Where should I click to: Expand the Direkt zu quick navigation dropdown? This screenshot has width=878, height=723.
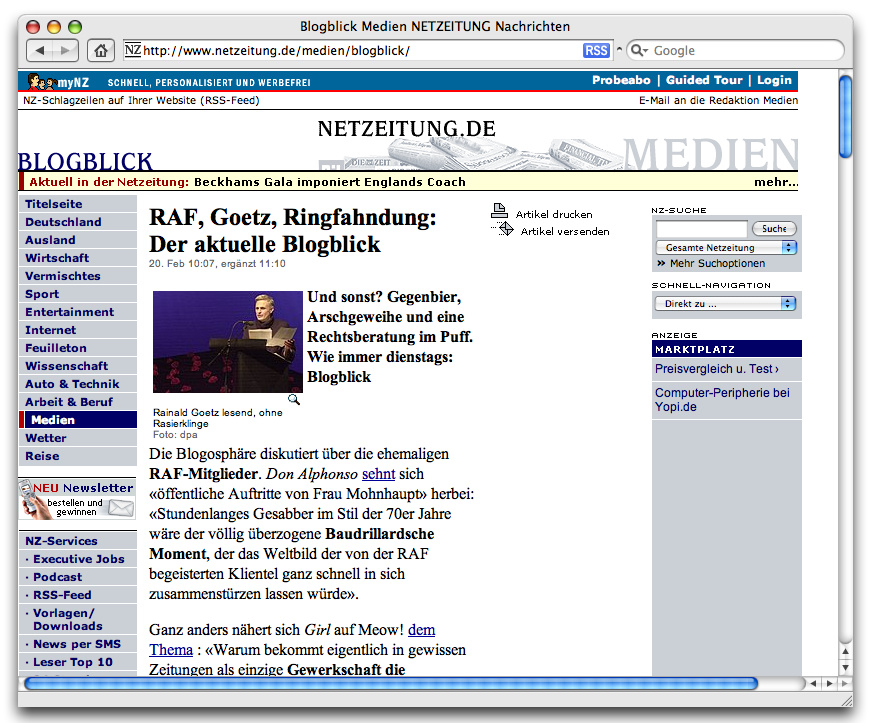726,304
